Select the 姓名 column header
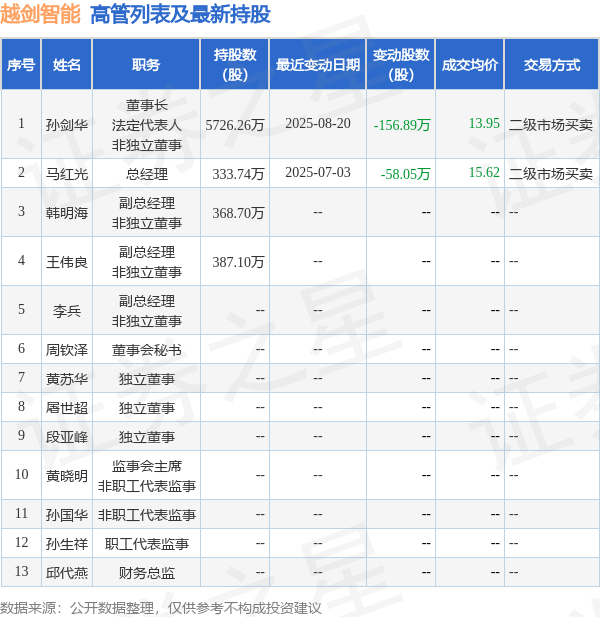The width and height of the screenshot is (600, 617). point(66,65)
